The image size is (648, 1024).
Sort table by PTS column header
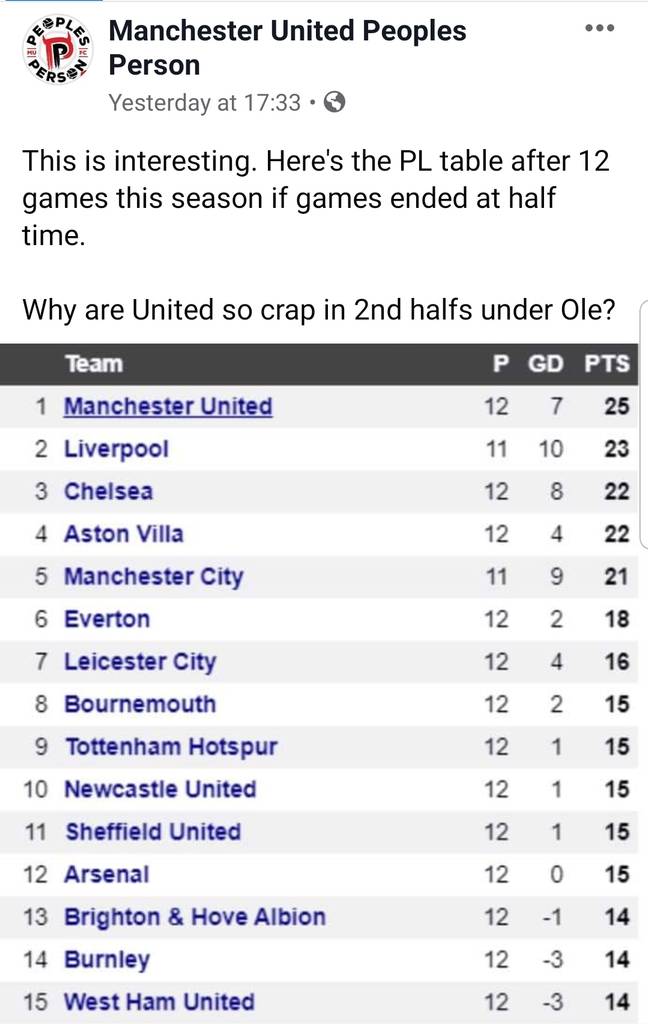(x=607, y=364)
